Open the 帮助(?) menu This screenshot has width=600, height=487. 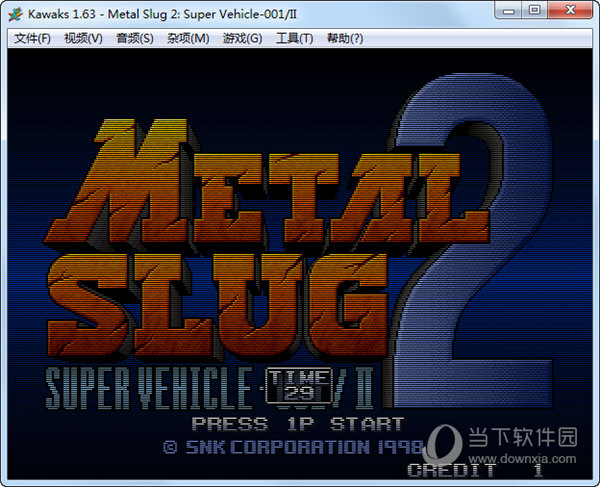coord(345,38)
